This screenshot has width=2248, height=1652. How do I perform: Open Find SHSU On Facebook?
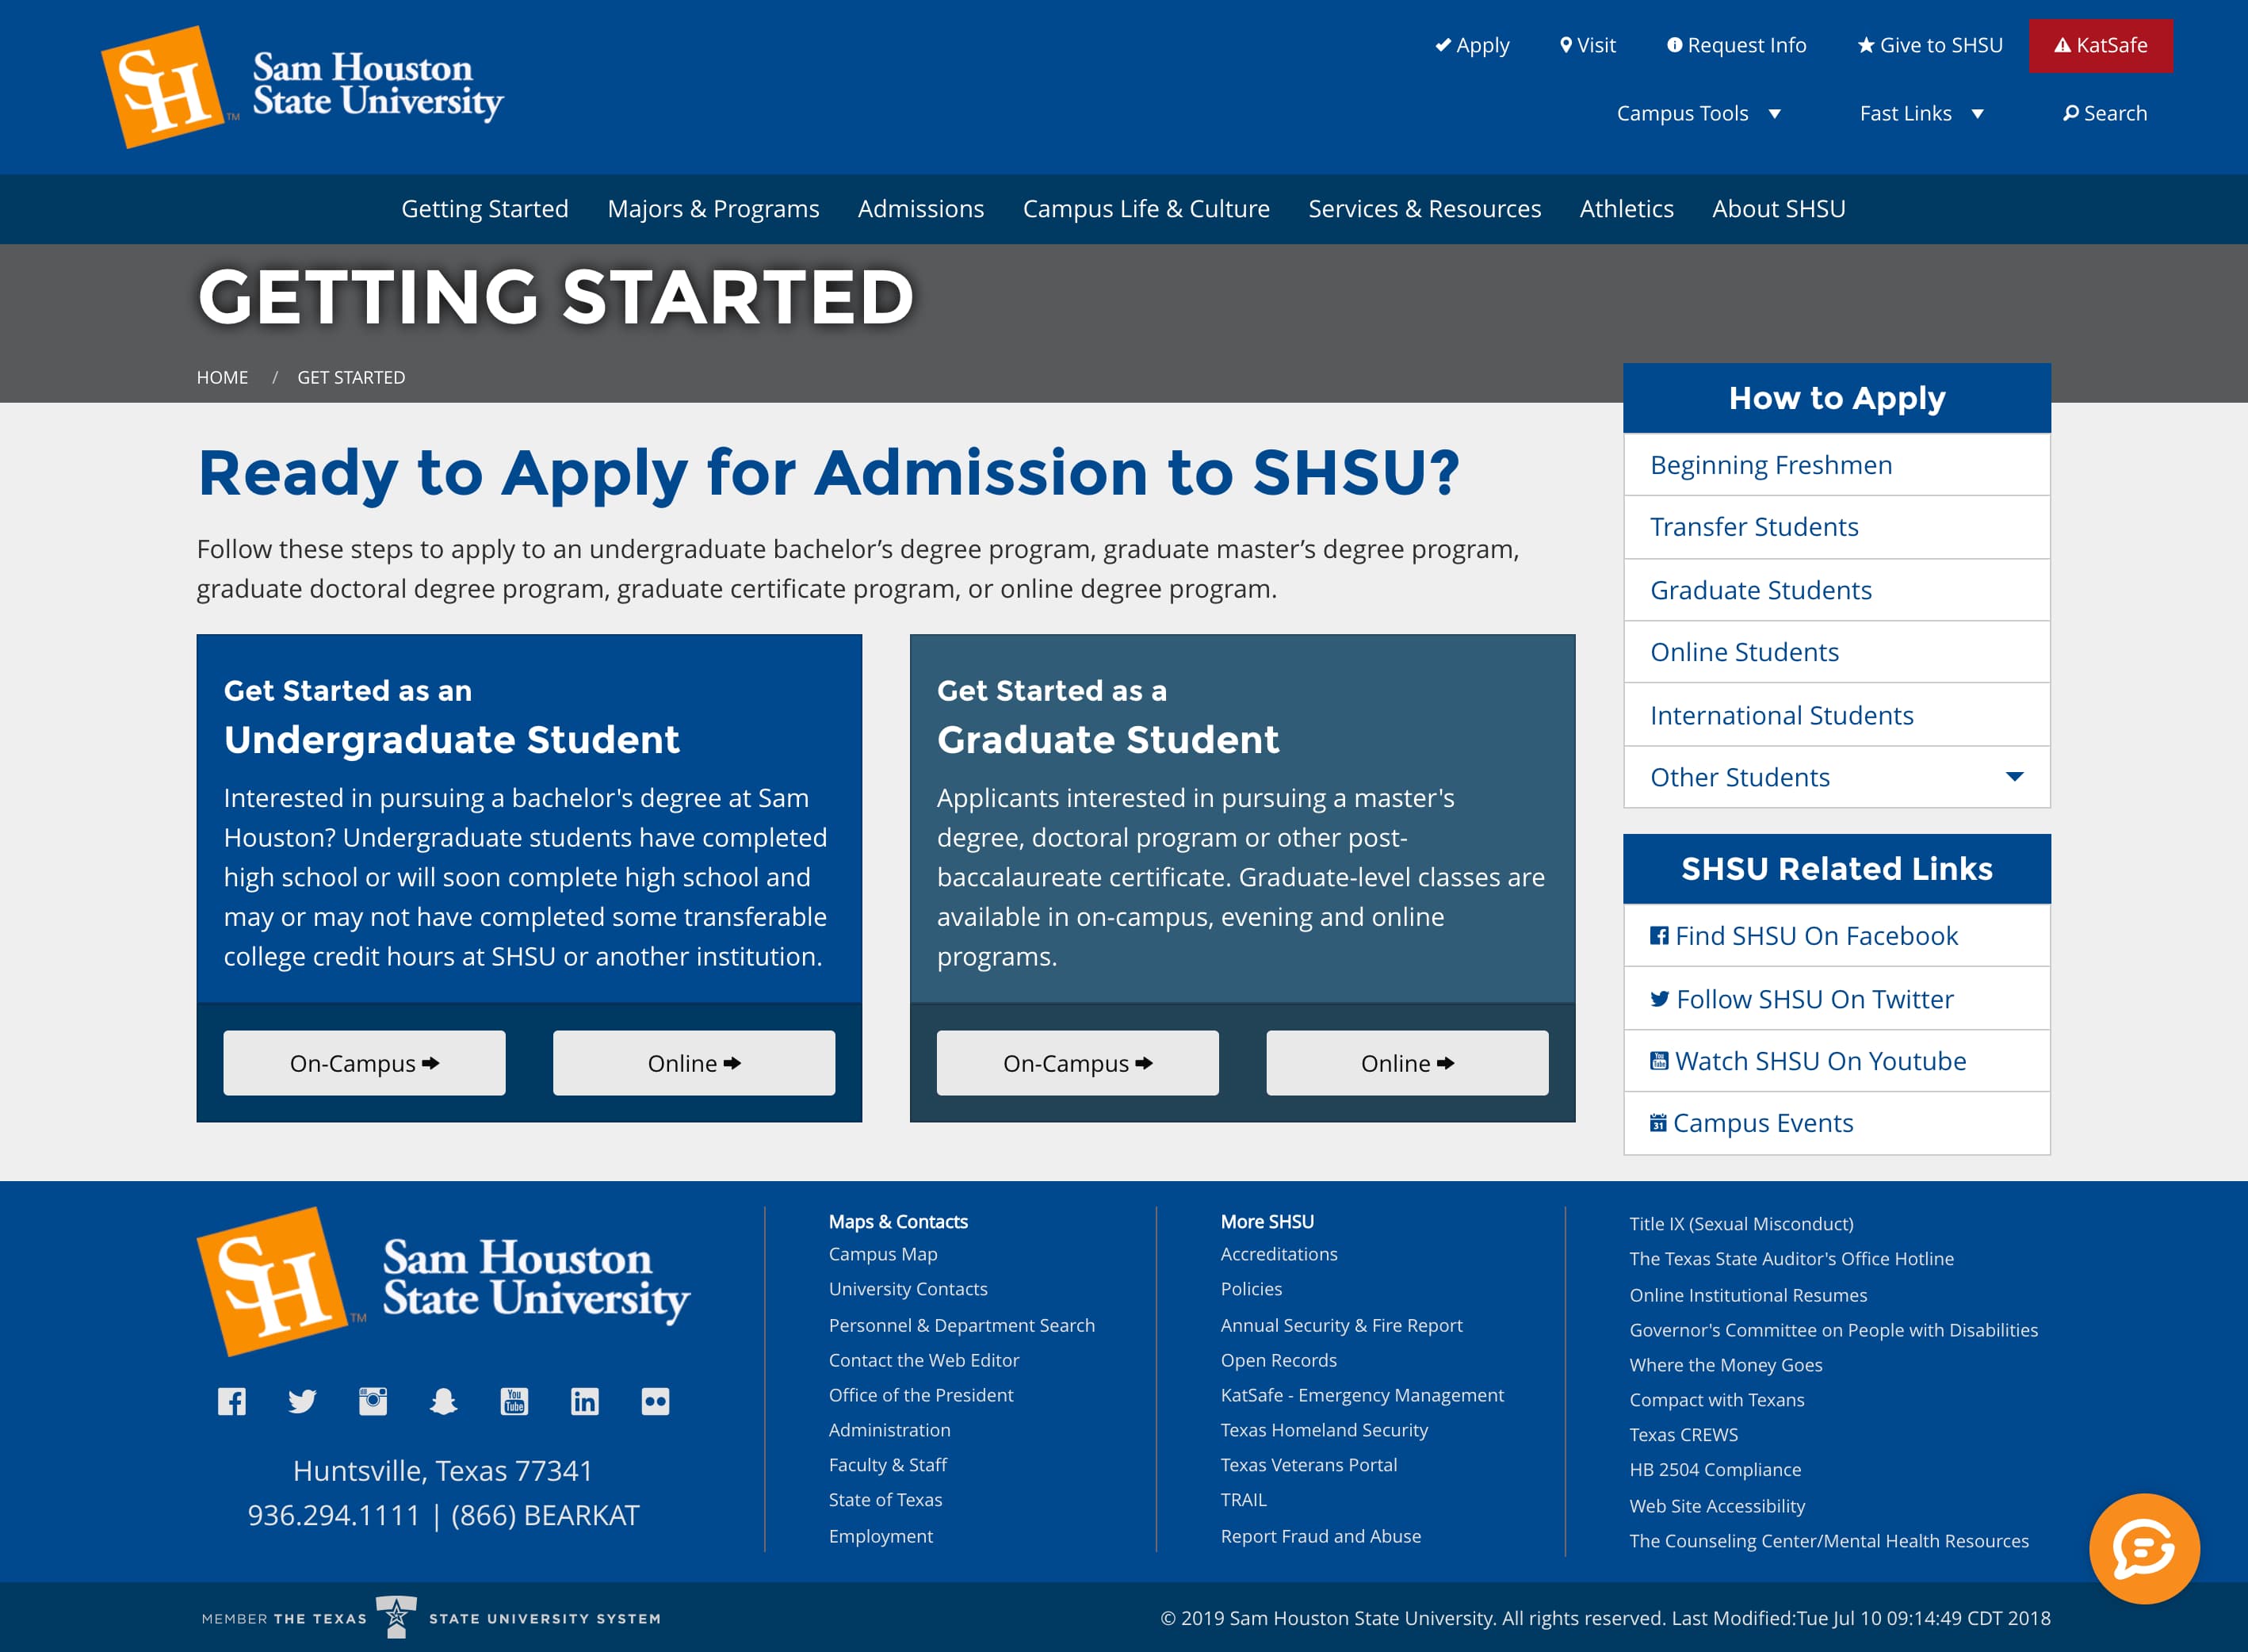1836,936
